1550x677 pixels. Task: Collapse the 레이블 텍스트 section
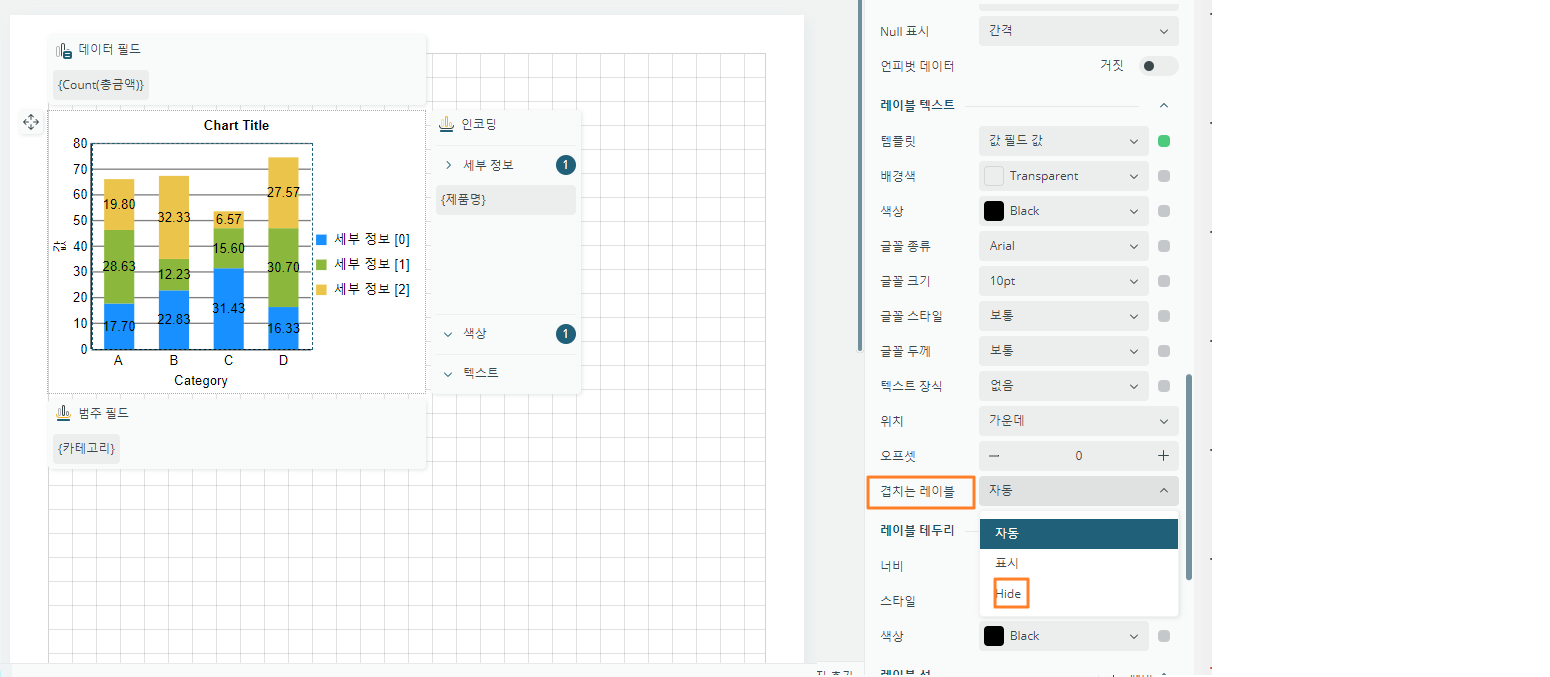pyautogui.click(x=1163, y=105)
